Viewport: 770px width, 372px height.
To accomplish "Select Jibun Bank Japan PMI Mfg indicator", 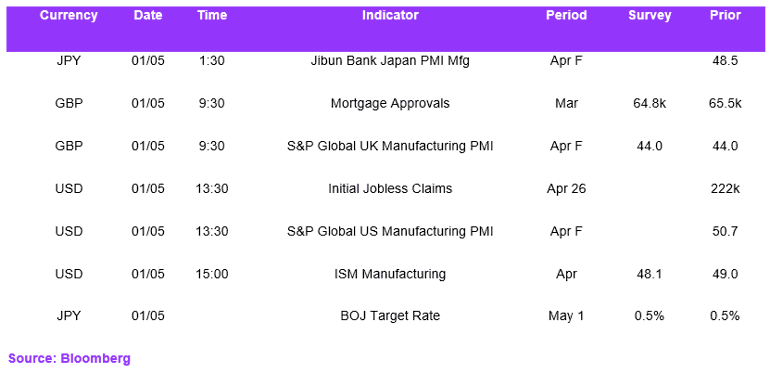I will (x=390, y=62).
